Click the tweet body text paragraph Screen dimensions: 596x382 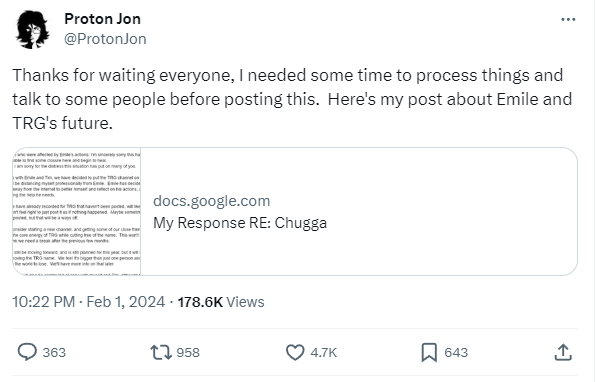[x=292, y=99]
